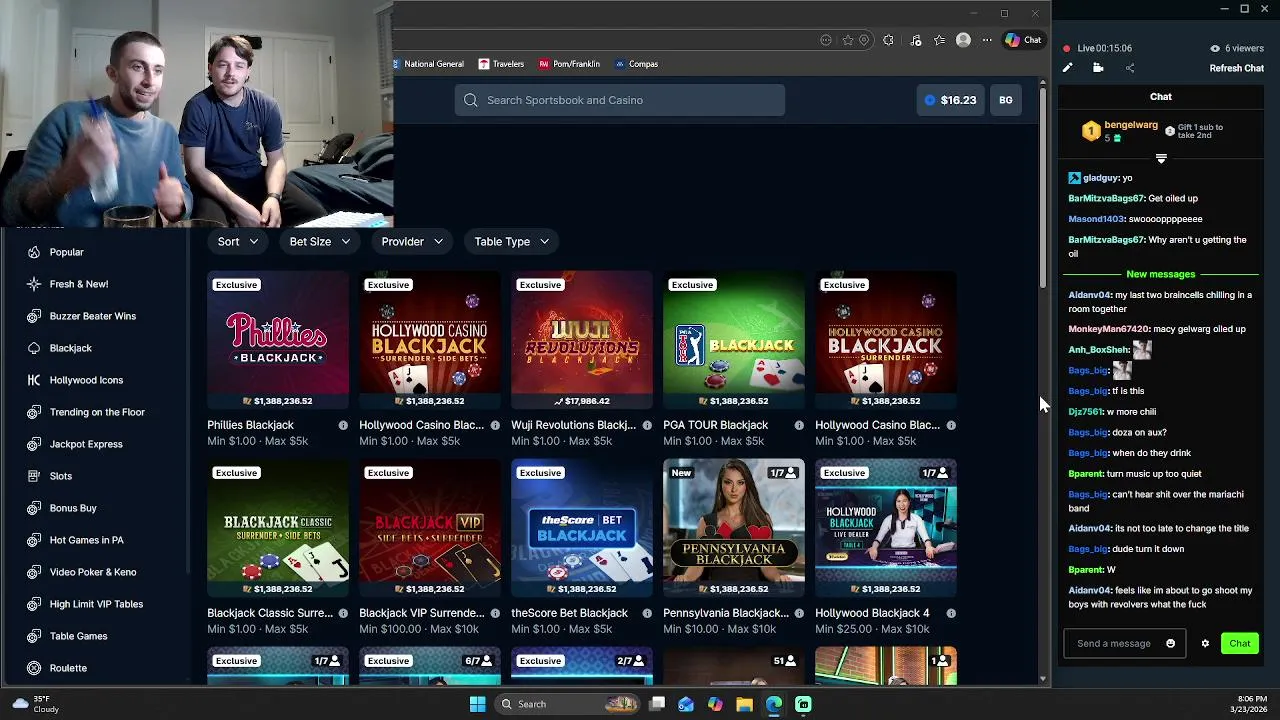Open PGA TOUR Blackjack game thumbnail
1280x720 pixels.
(x=734, y=340)
